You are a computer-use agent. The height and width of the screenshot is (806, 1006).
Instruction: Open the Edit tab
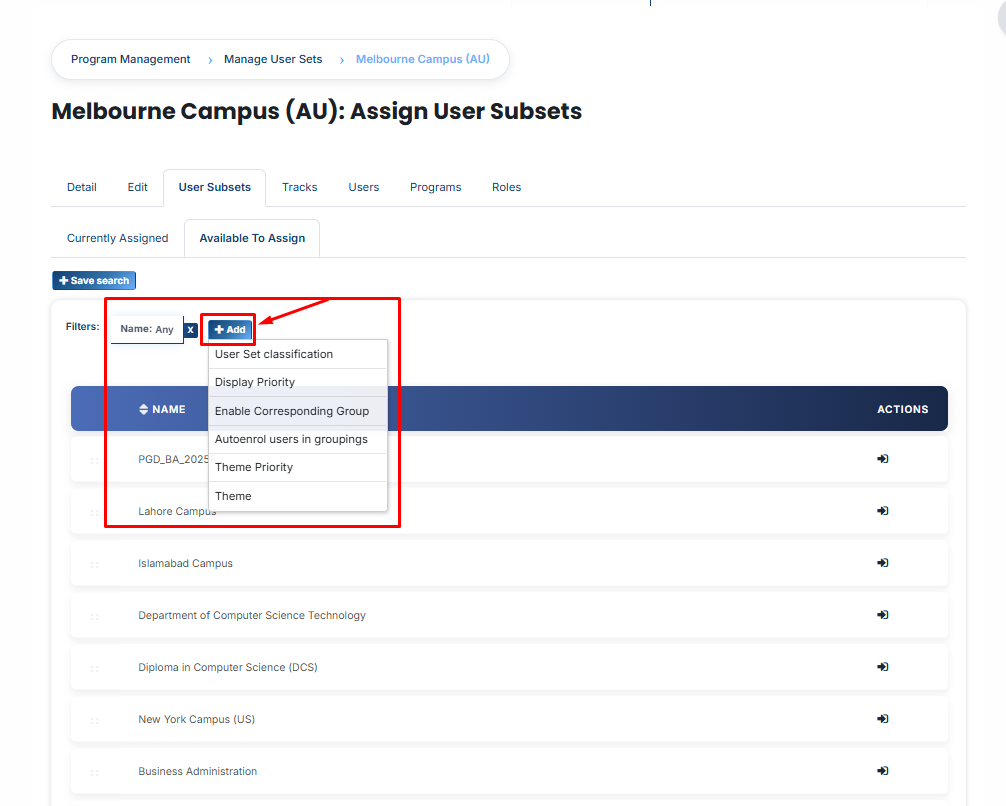point(137,187)
